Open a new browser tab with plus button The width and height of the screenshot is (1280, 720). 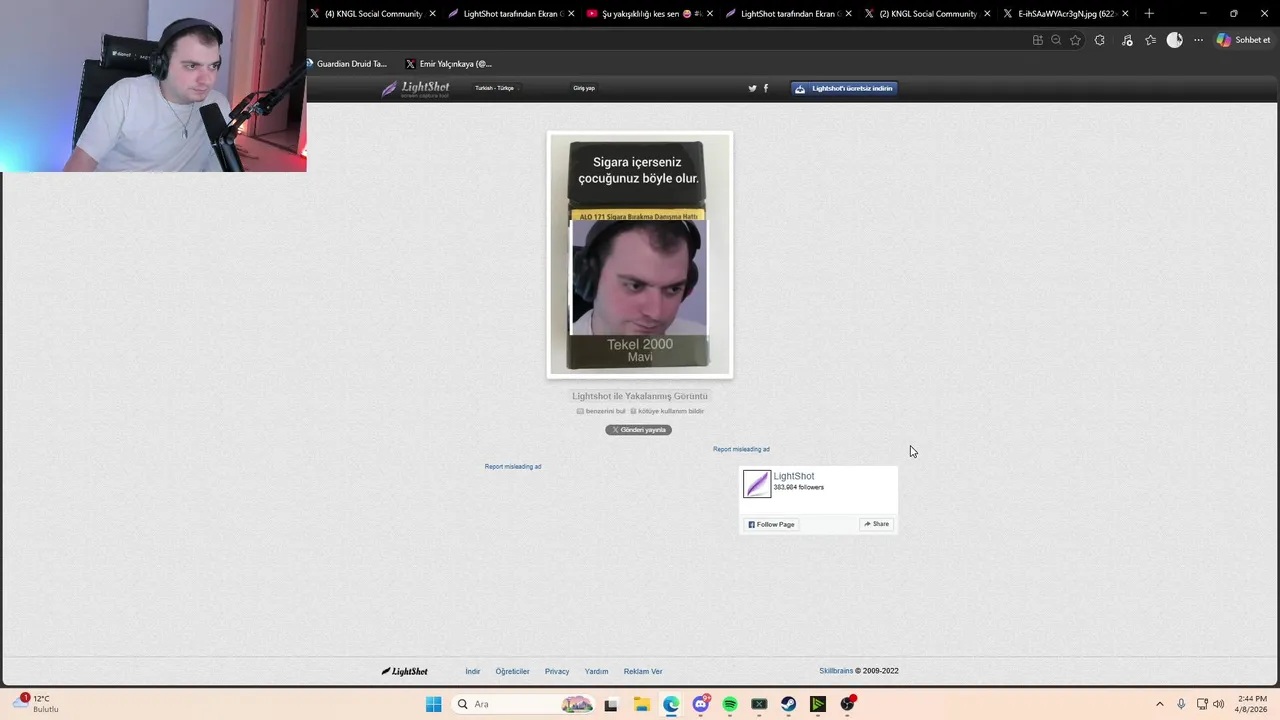(1149, 14)
